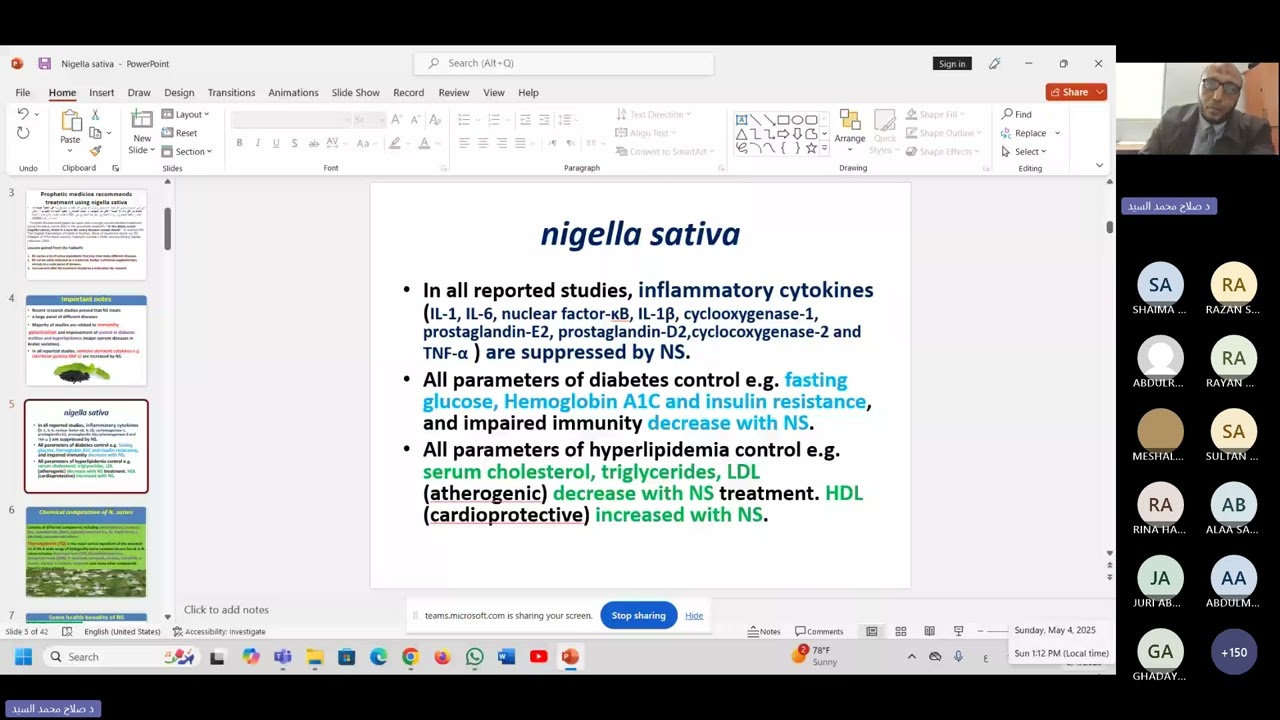Viewport: 1280px width, 720px height.
Task: Select the Rectangle shape in shapes gallery
Action: 783,120
